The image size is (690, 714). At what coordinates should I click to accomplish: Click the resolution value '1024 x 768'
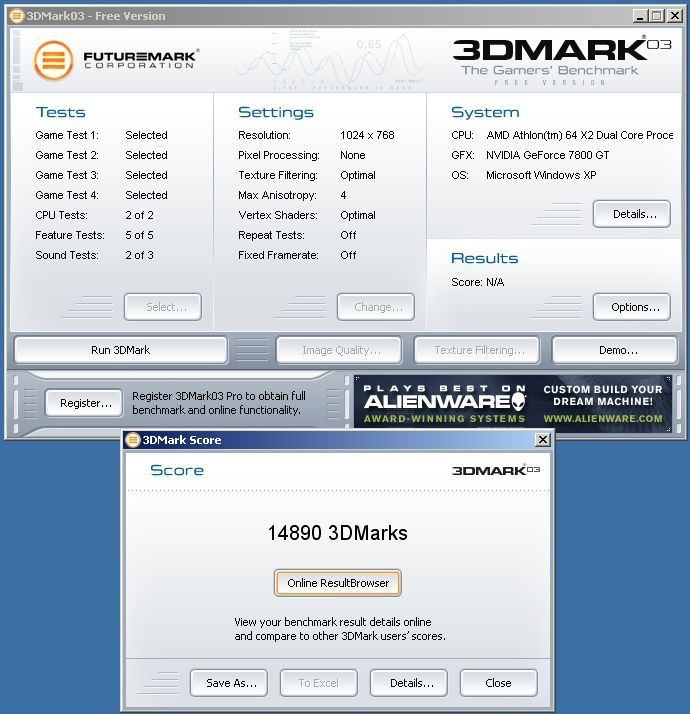pos(367,135)
